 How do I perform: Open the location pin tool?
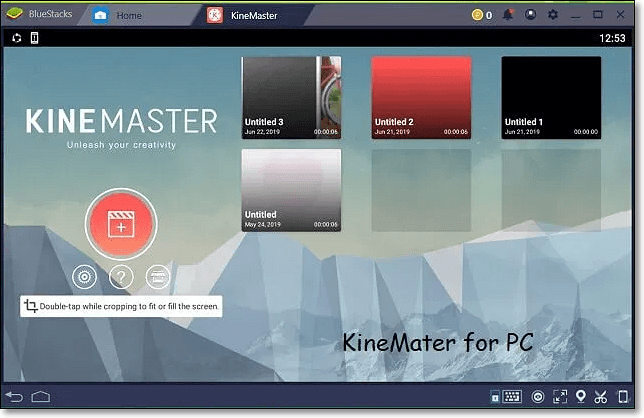tap(580, 396)
